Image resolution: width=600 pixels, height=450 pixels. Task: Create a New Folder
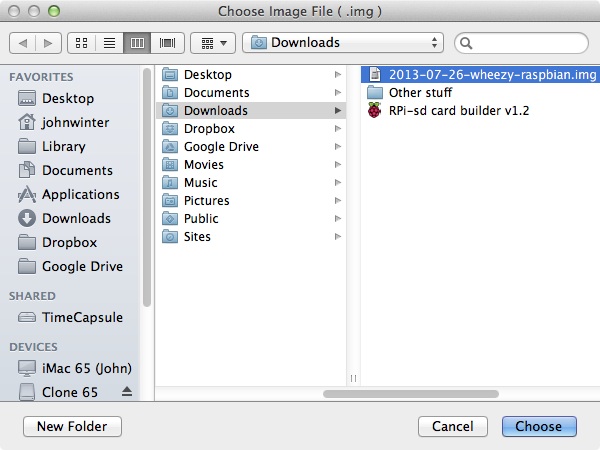coord(72,426)
